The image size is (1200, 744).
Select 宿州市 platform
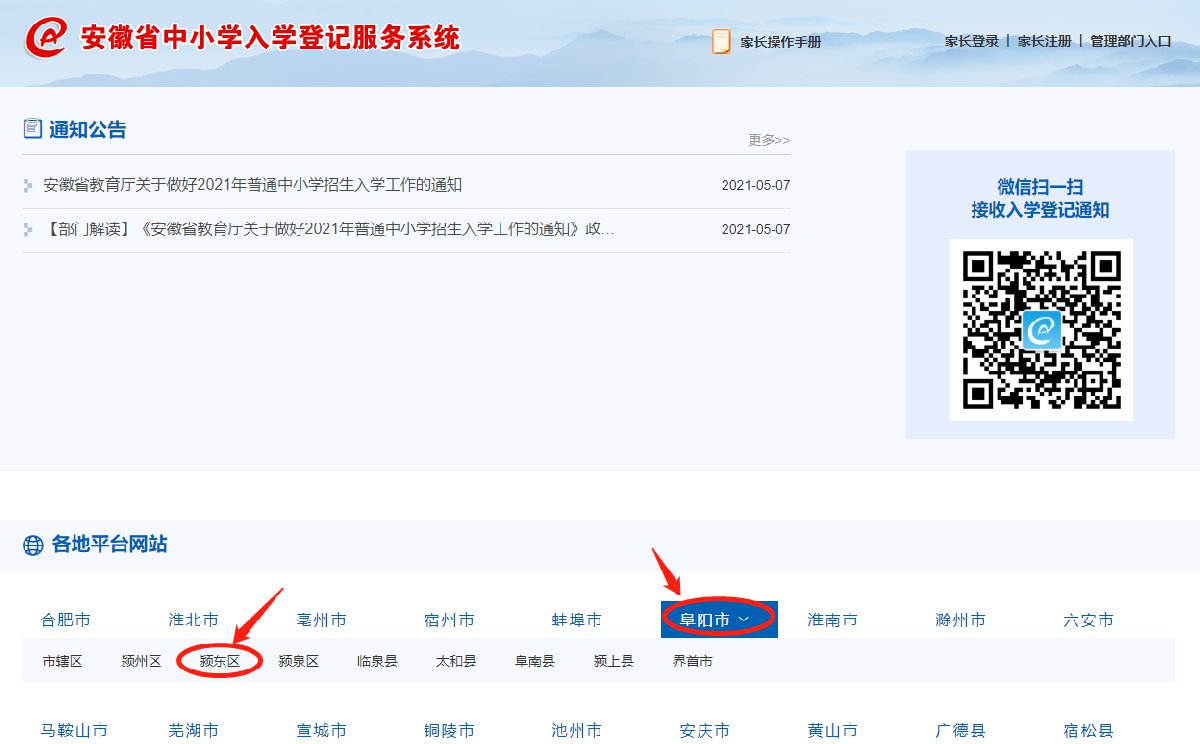450,620
